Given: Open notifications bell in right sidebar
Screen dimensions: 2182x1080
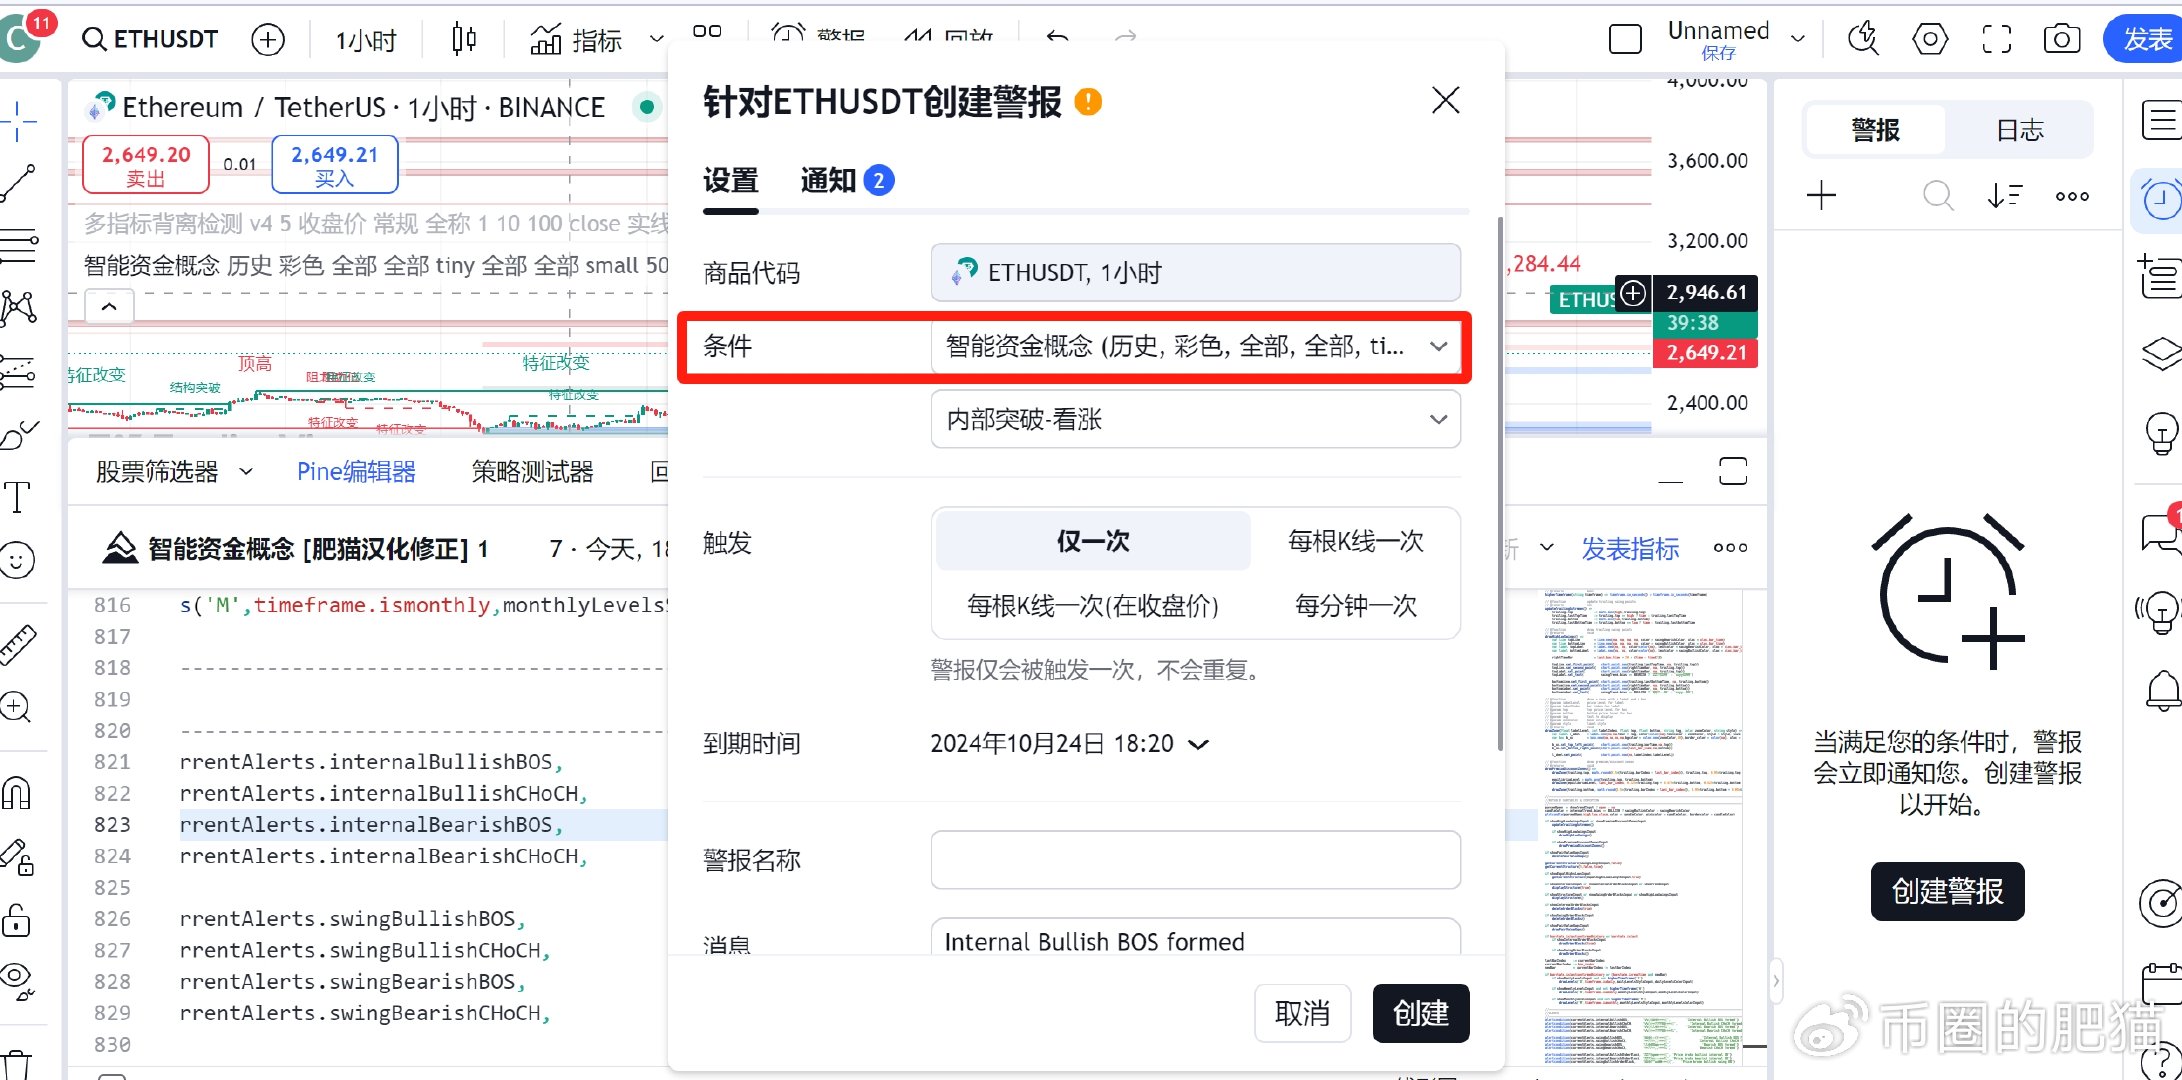Looking at the screenshot, I should coord(2162,690).
